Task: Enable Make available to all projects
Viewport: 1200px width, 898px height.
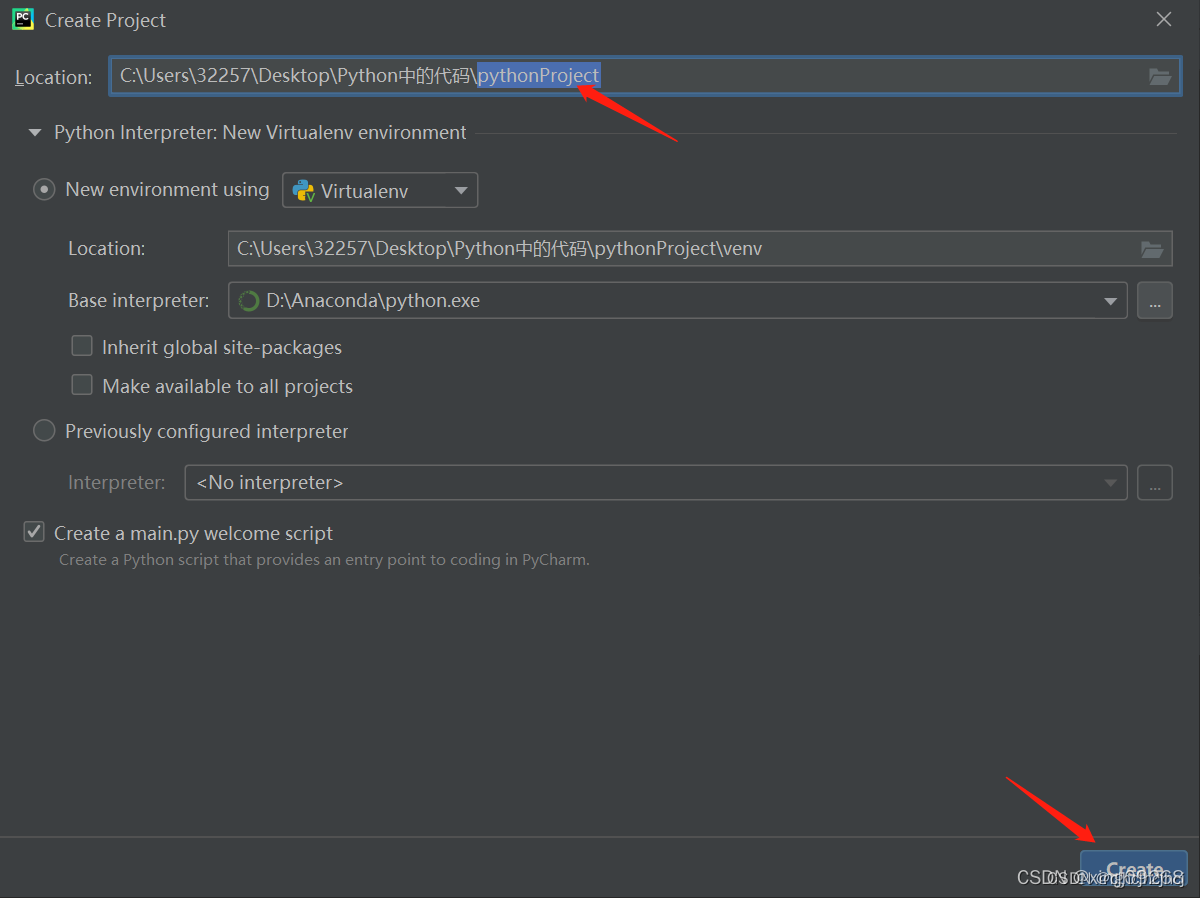Action: click(x=82, y=385)
